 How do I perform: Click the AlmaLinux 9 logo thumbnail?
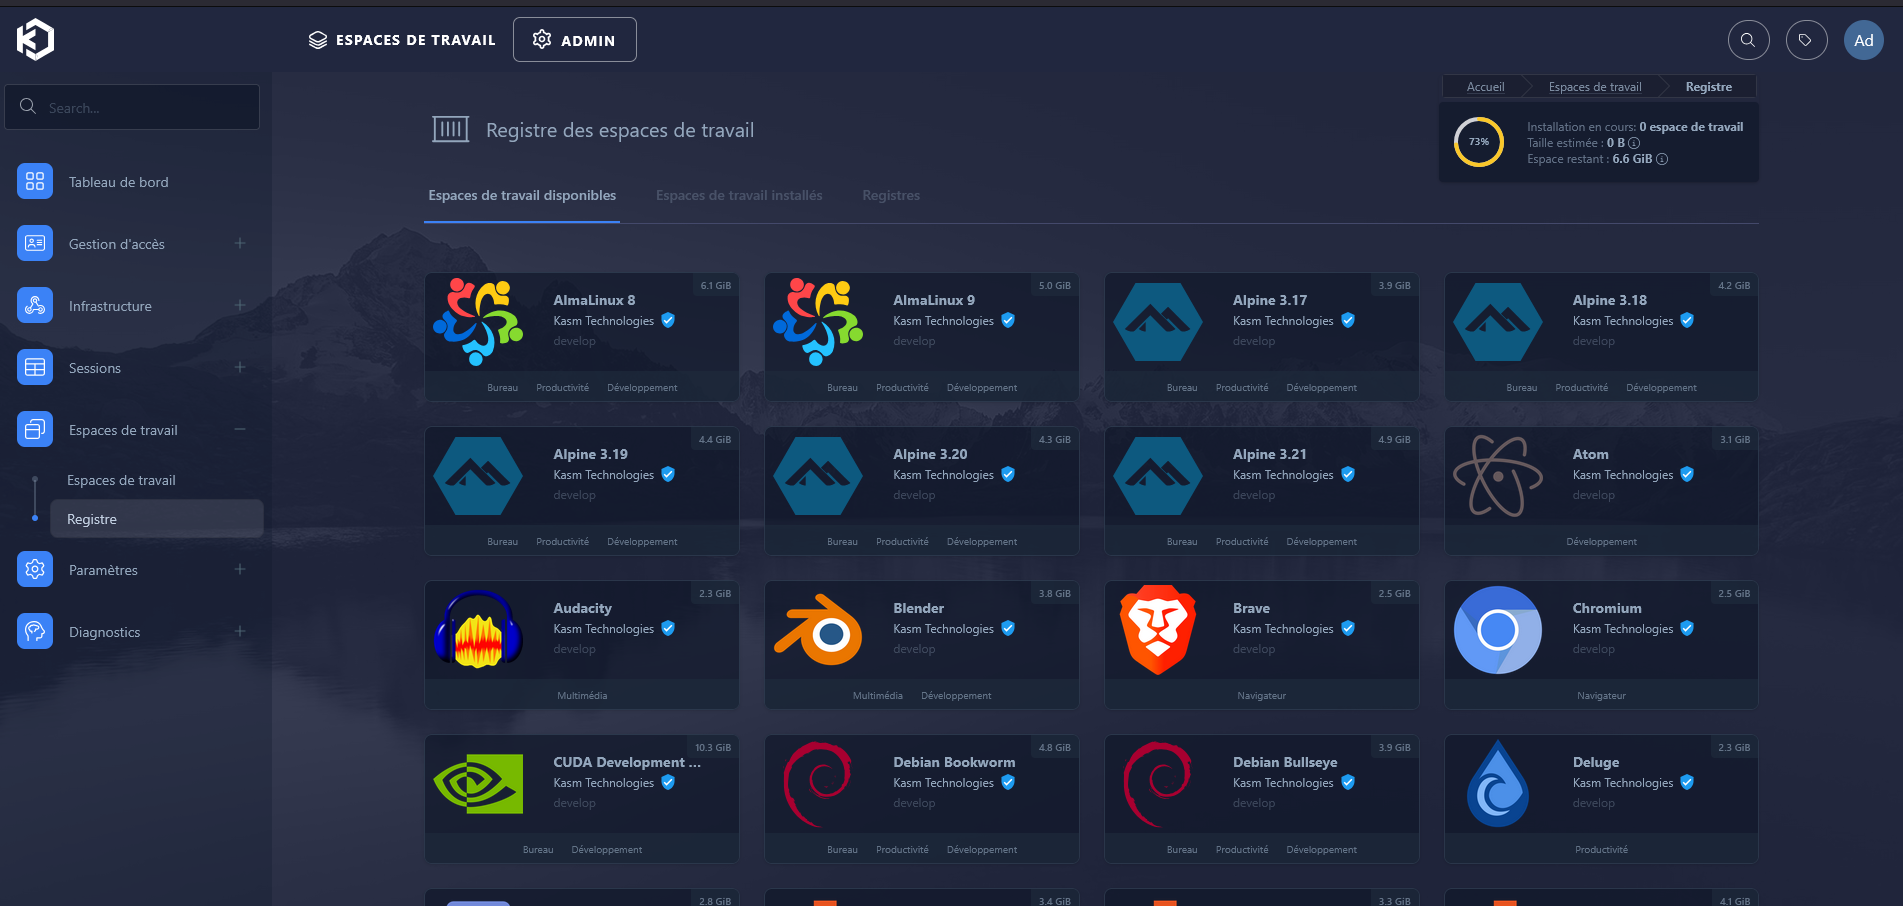point(818,322)
